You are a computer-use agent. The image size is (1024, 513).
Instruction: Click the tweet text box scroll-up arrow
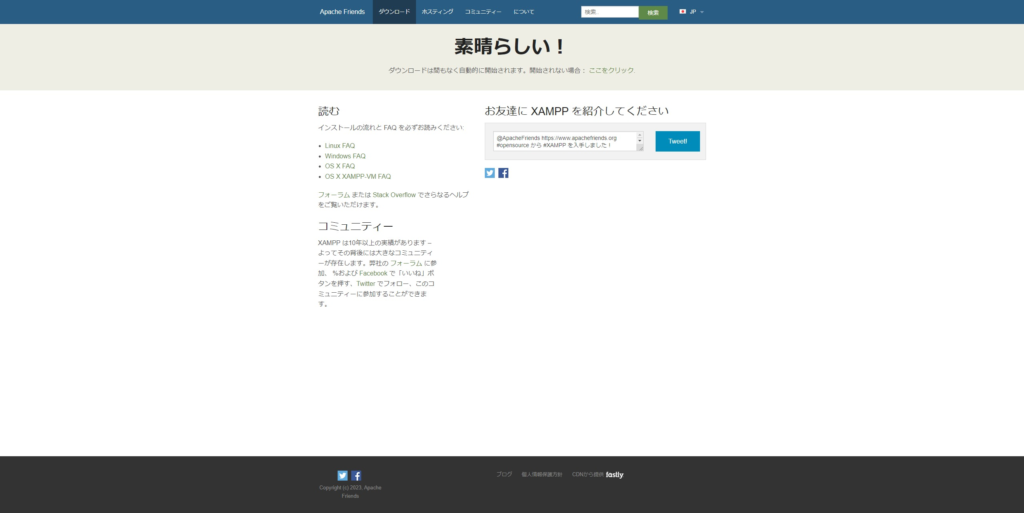pos(640,134)
